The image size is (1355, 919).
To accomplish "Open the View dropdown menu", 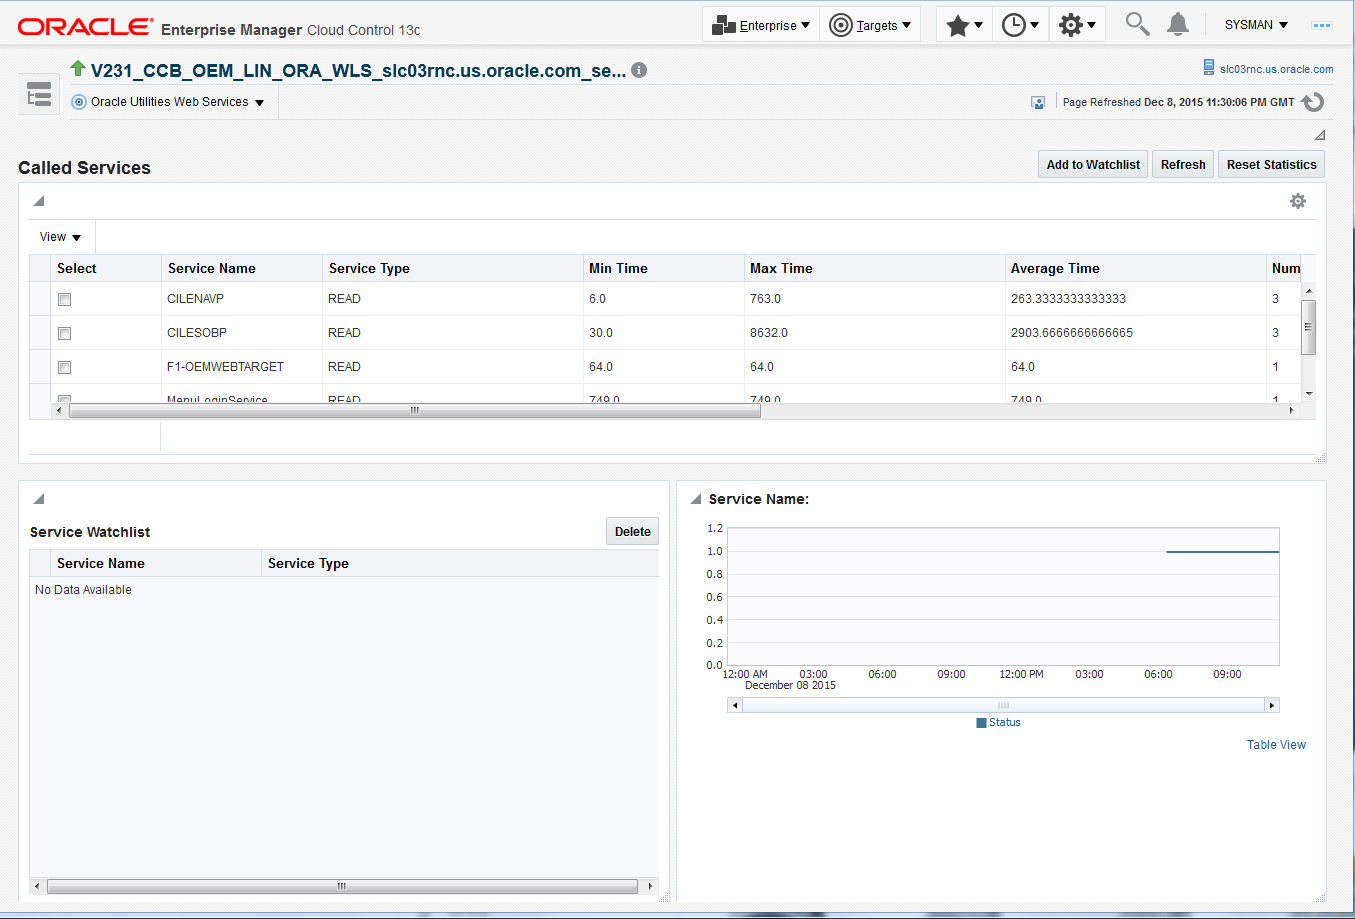I will click(60, 237).
